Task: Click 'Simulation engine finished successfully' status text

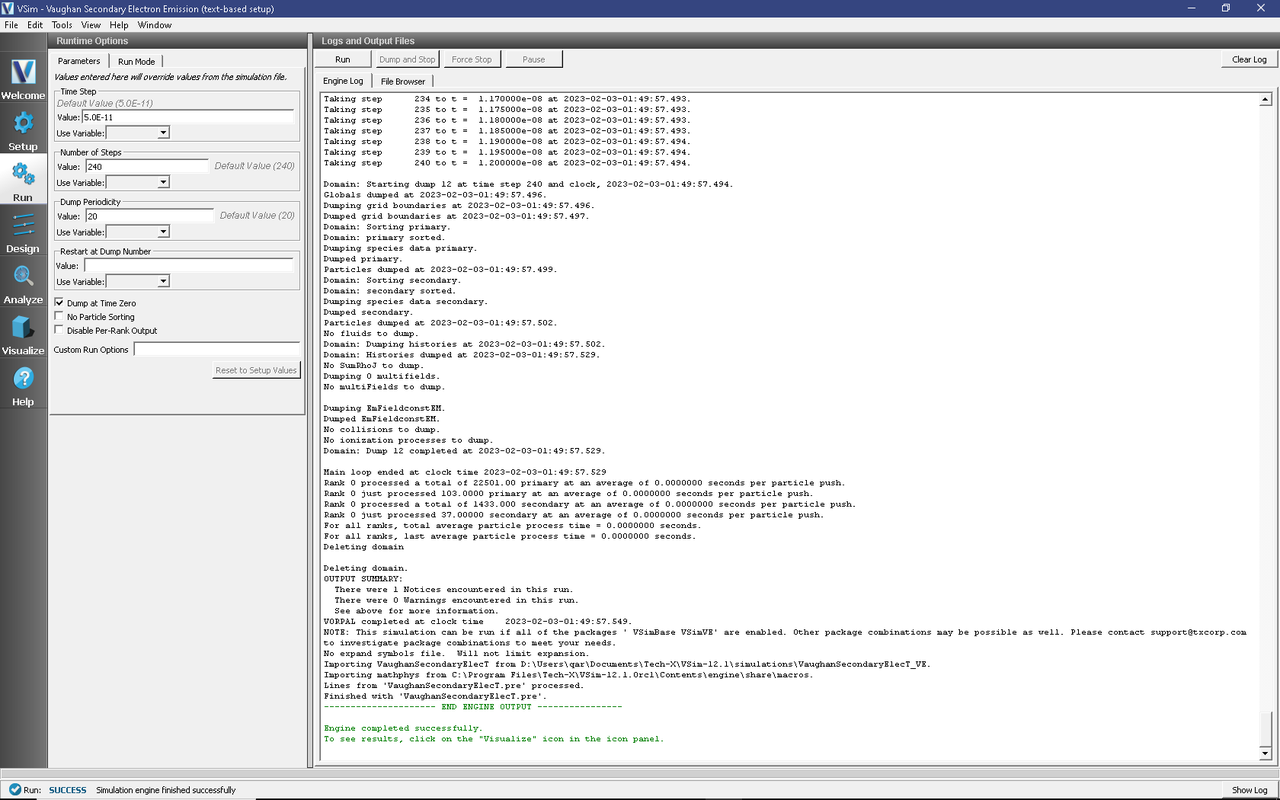Action: [166, 790]
